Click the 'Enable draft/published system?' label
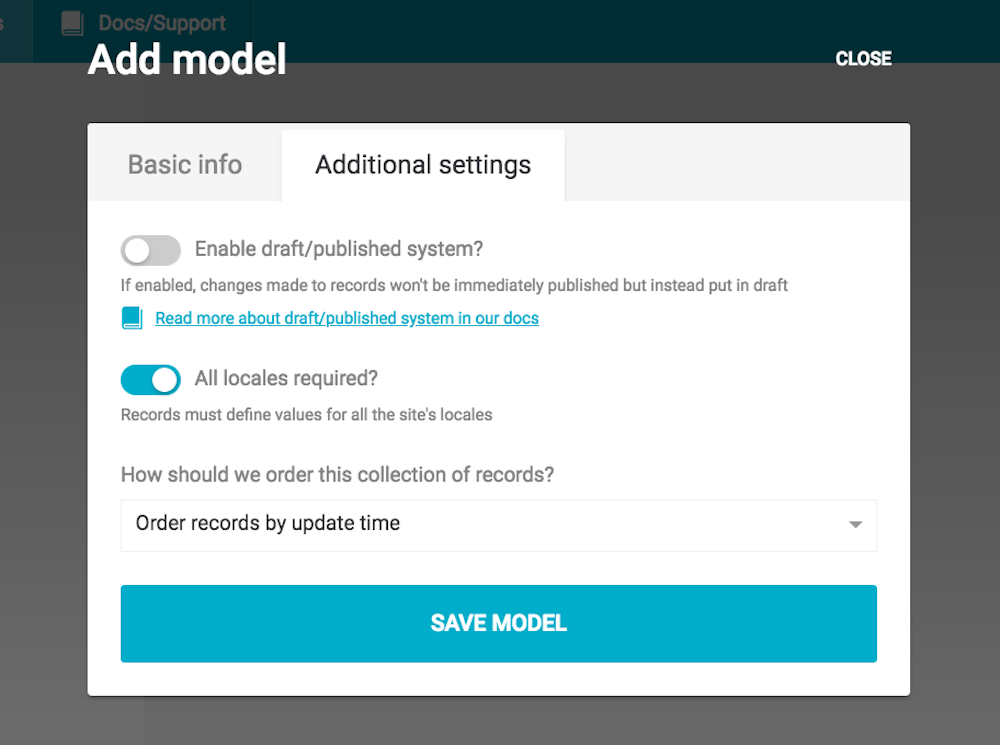This screenshot has height=745, width=1000. 339,249
